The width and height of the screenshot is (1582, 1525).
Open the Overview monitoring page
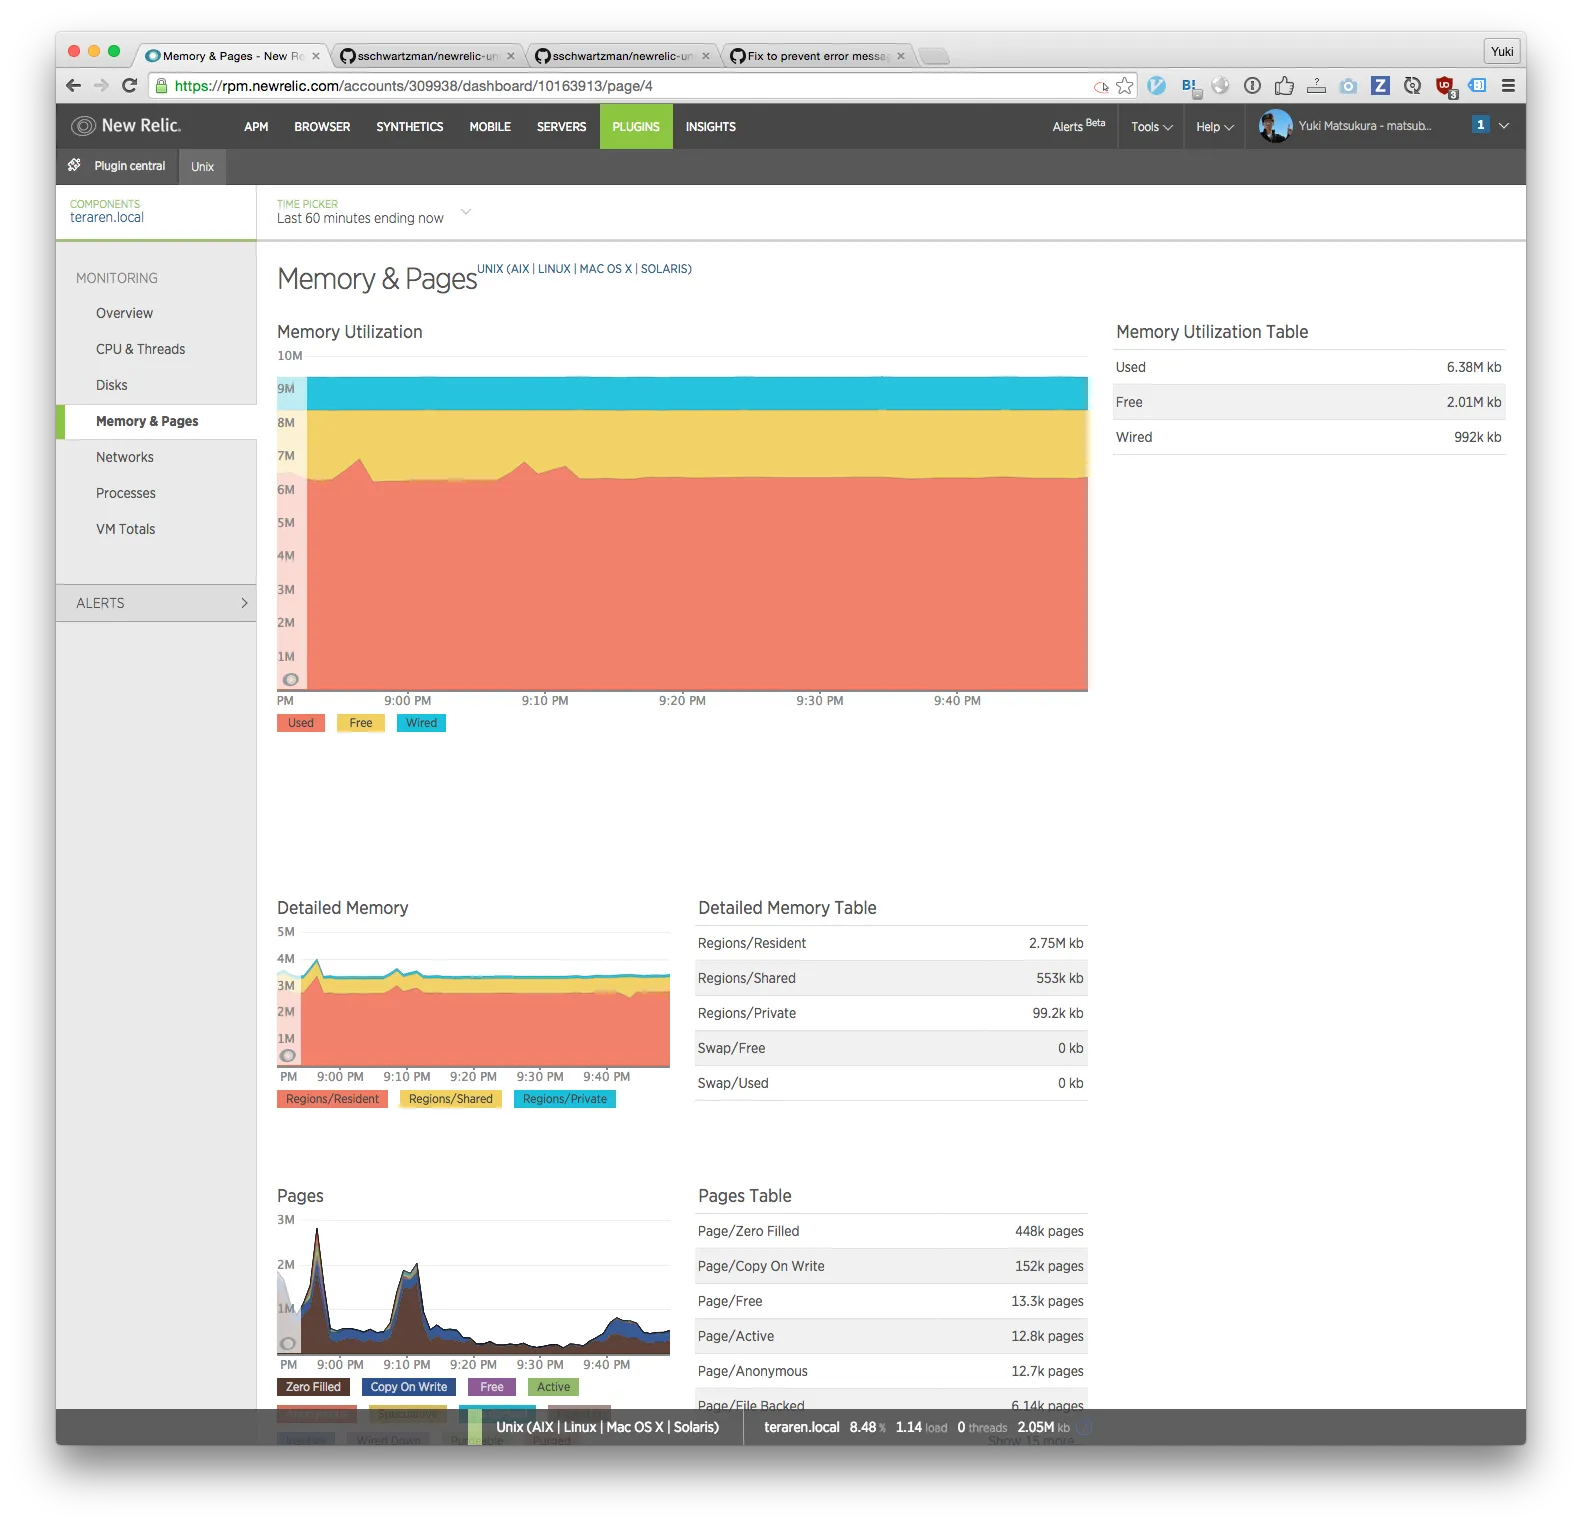coord(124,313)
